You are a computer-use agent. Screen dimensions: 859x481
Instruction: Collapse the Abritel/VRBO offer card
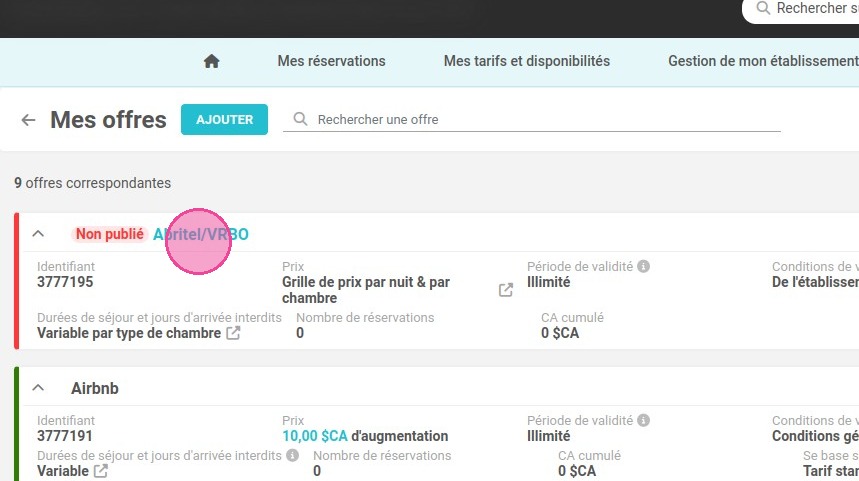pos(38,234)
